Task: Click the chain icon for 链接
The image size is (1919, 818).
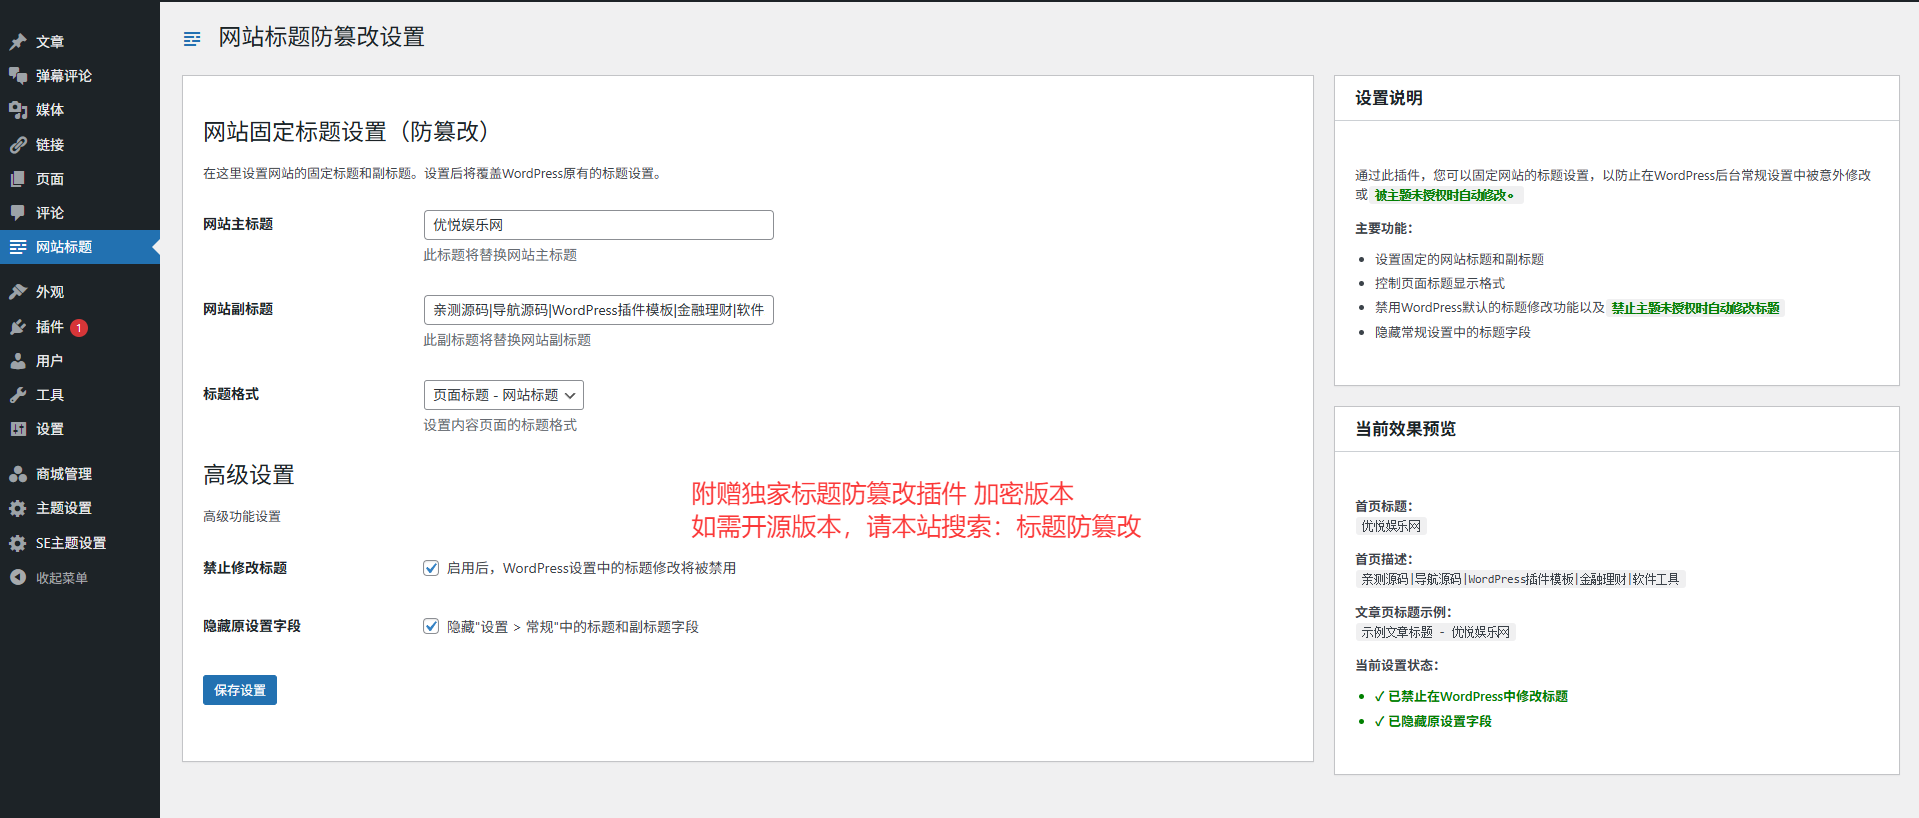Action: click(18, 145)
